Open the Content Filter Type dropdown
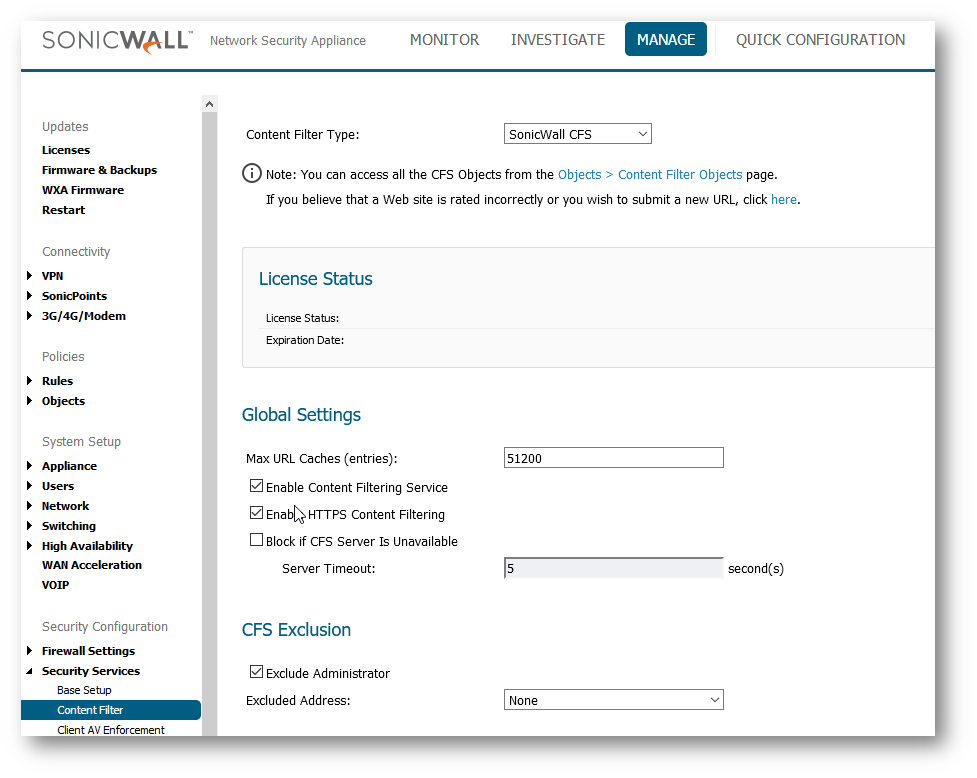The width and height of the screenshot is (977, 778). click(x=577, y=134)
